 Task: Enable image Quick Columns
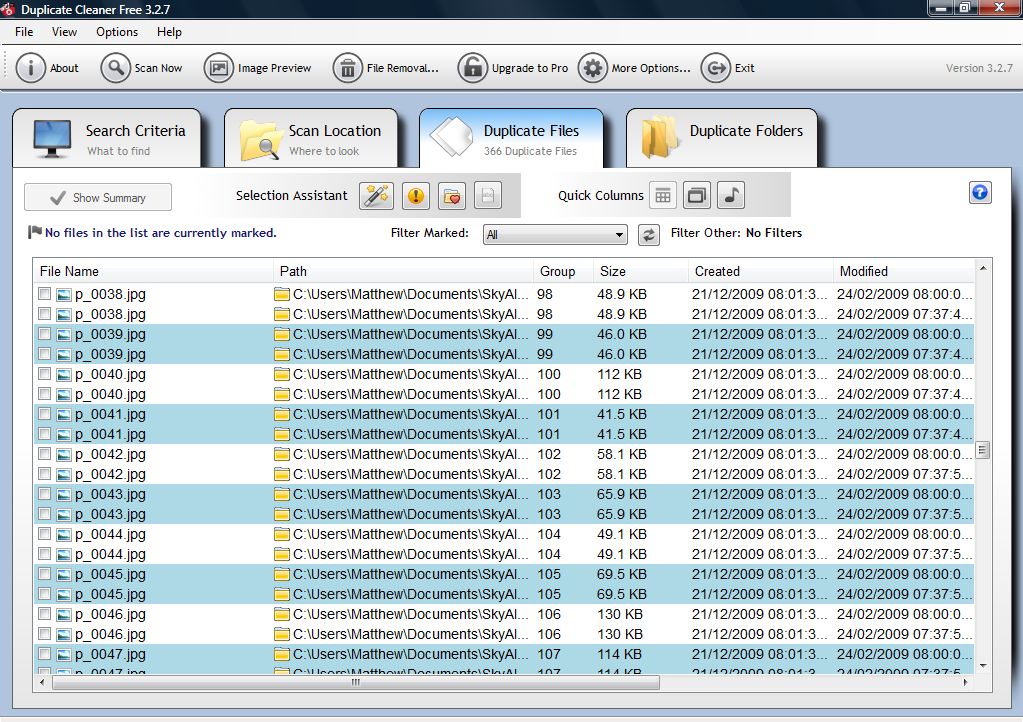(697, 195)
